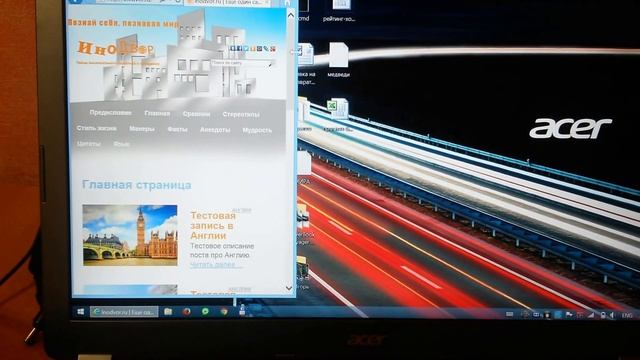Click the Главная страница heading
640x360 pixels.
coord(137,185)
